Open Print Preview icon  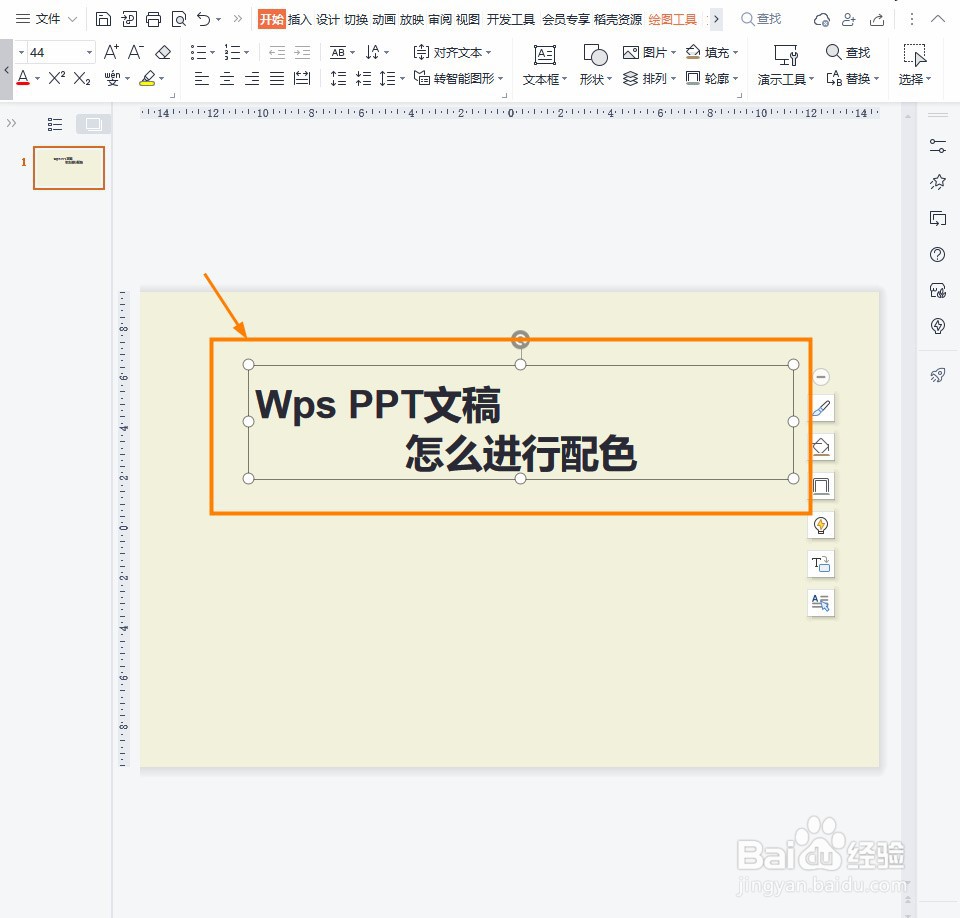click(x=179, y=20)
